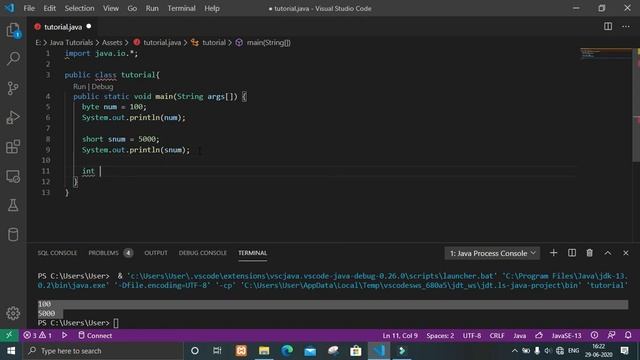Image resolution: width=640 pixels, height=360 pixels.
Task: Click Debug code lens above main
Action: (x=102, y=87)
